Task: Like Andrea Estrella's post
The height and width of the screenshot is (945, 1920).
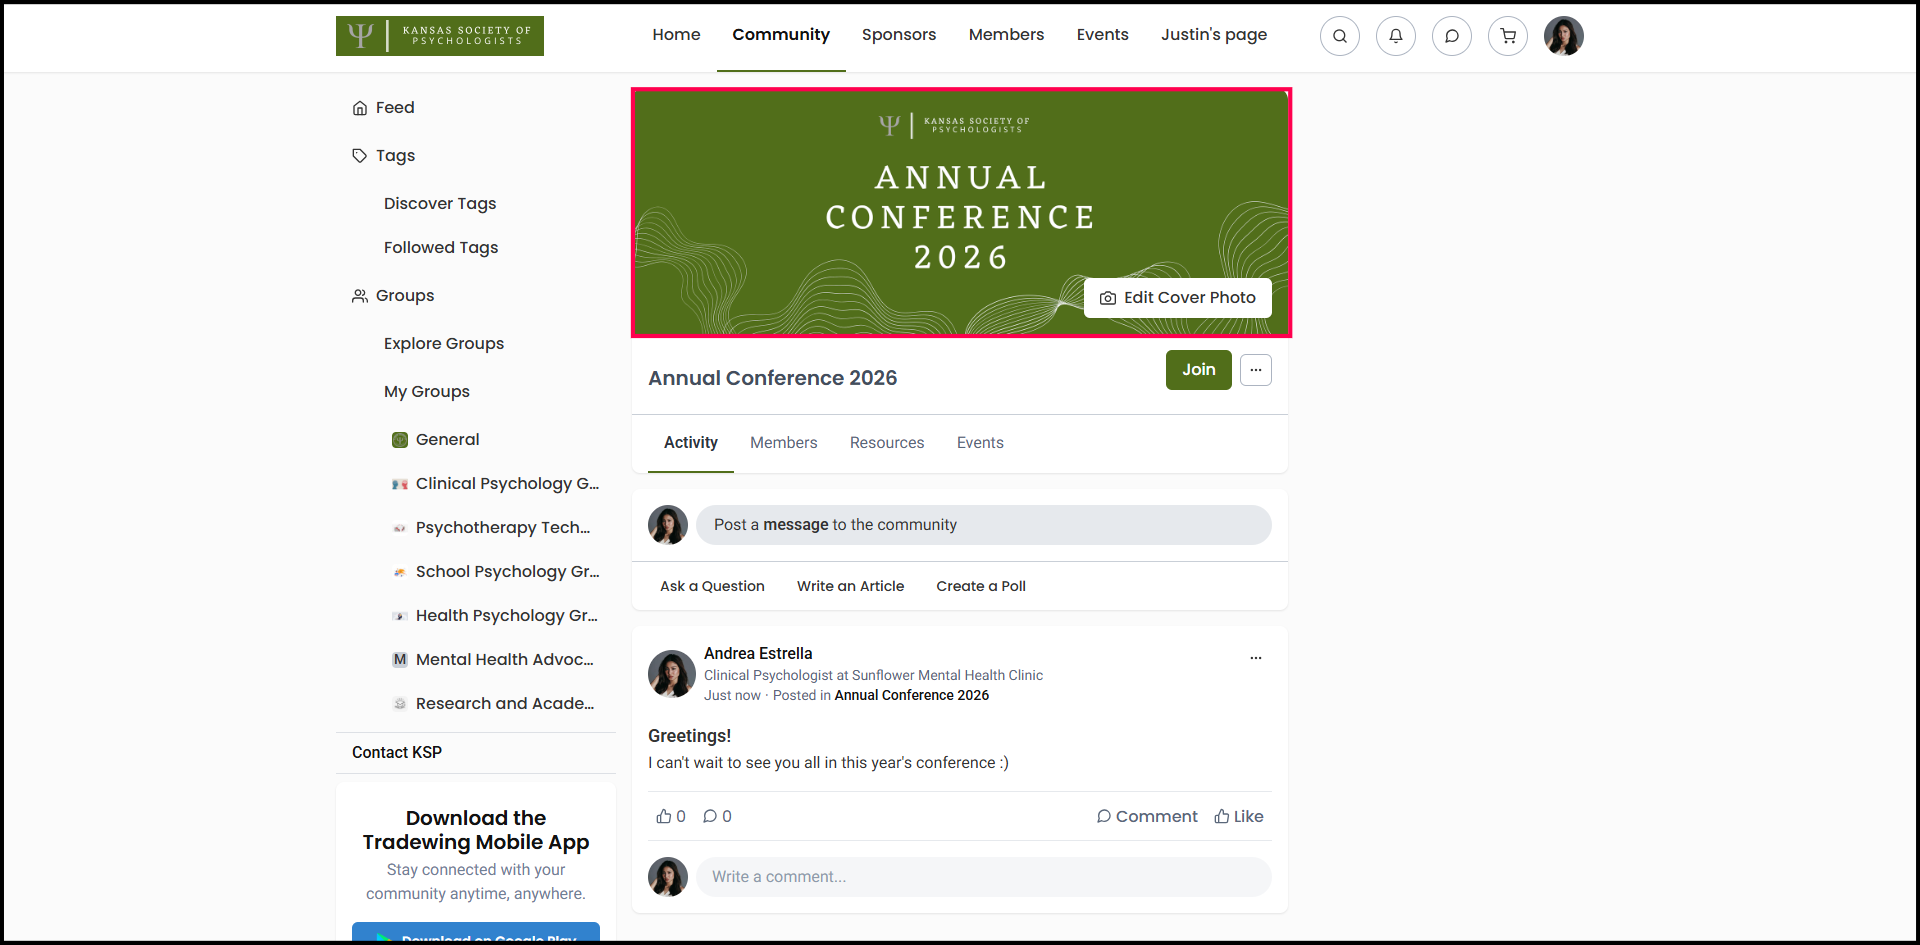Action: (1238, 816)
